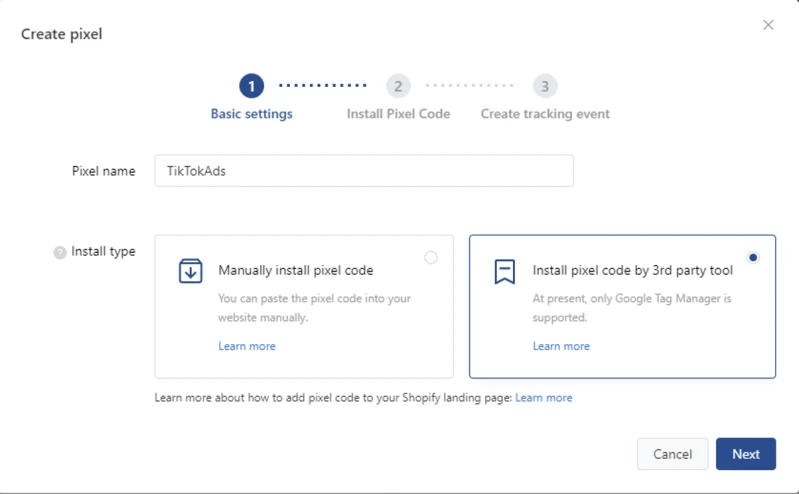Open Shopify landing page Learn more link
The width and height of the screenshot is (799, 494).
point(544,398)
